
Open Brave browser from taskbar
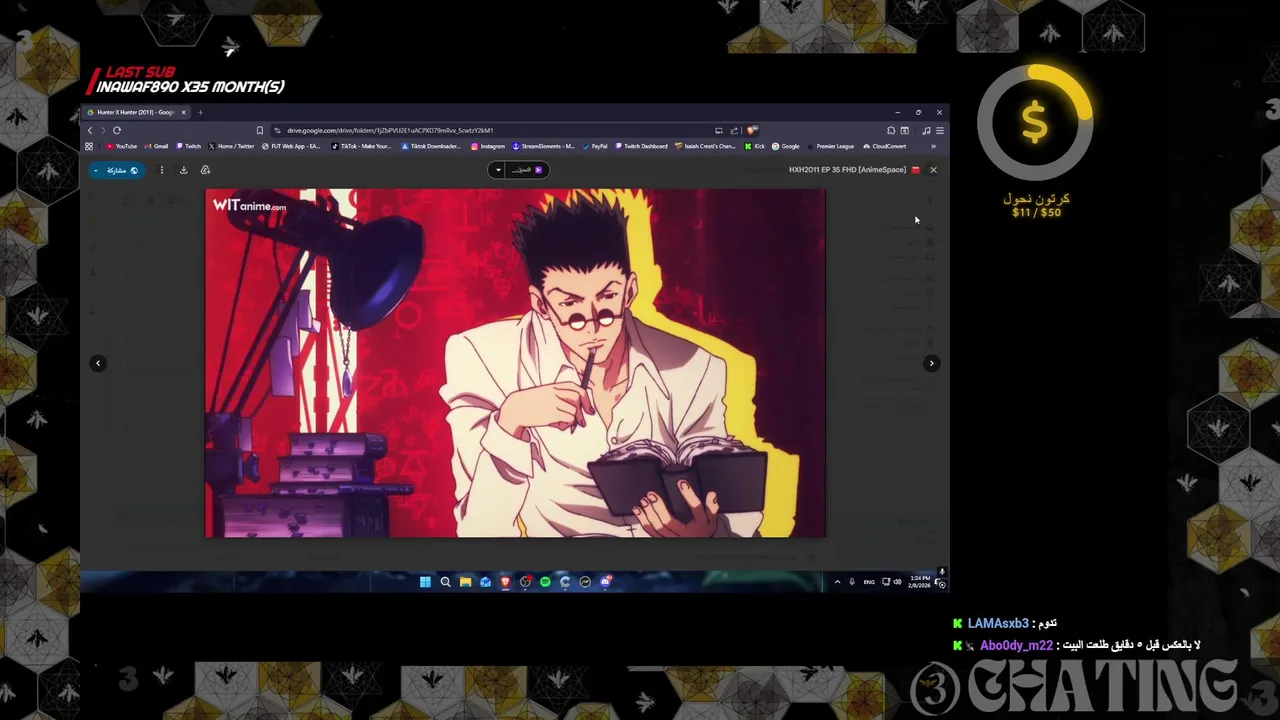[505, 582]
